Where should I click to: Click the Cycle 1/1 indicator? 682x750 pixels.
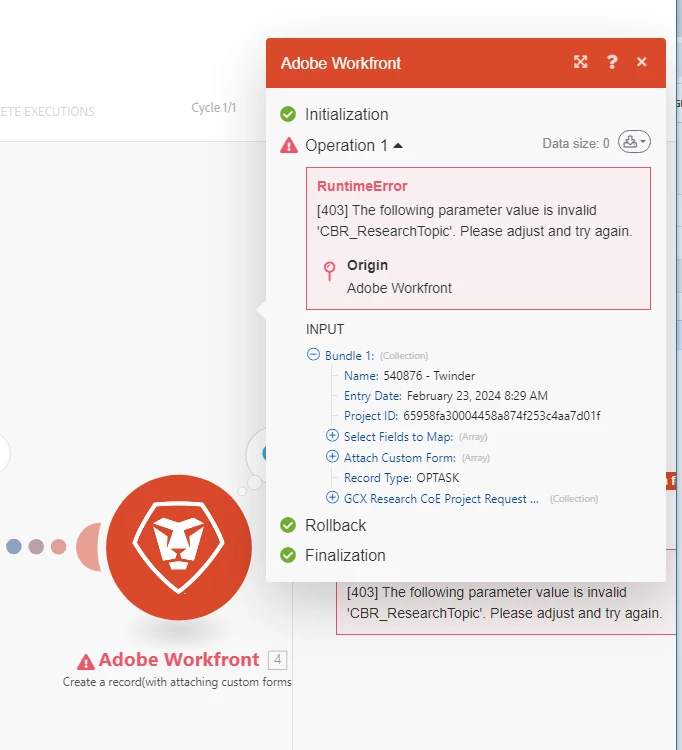[214, 108]
